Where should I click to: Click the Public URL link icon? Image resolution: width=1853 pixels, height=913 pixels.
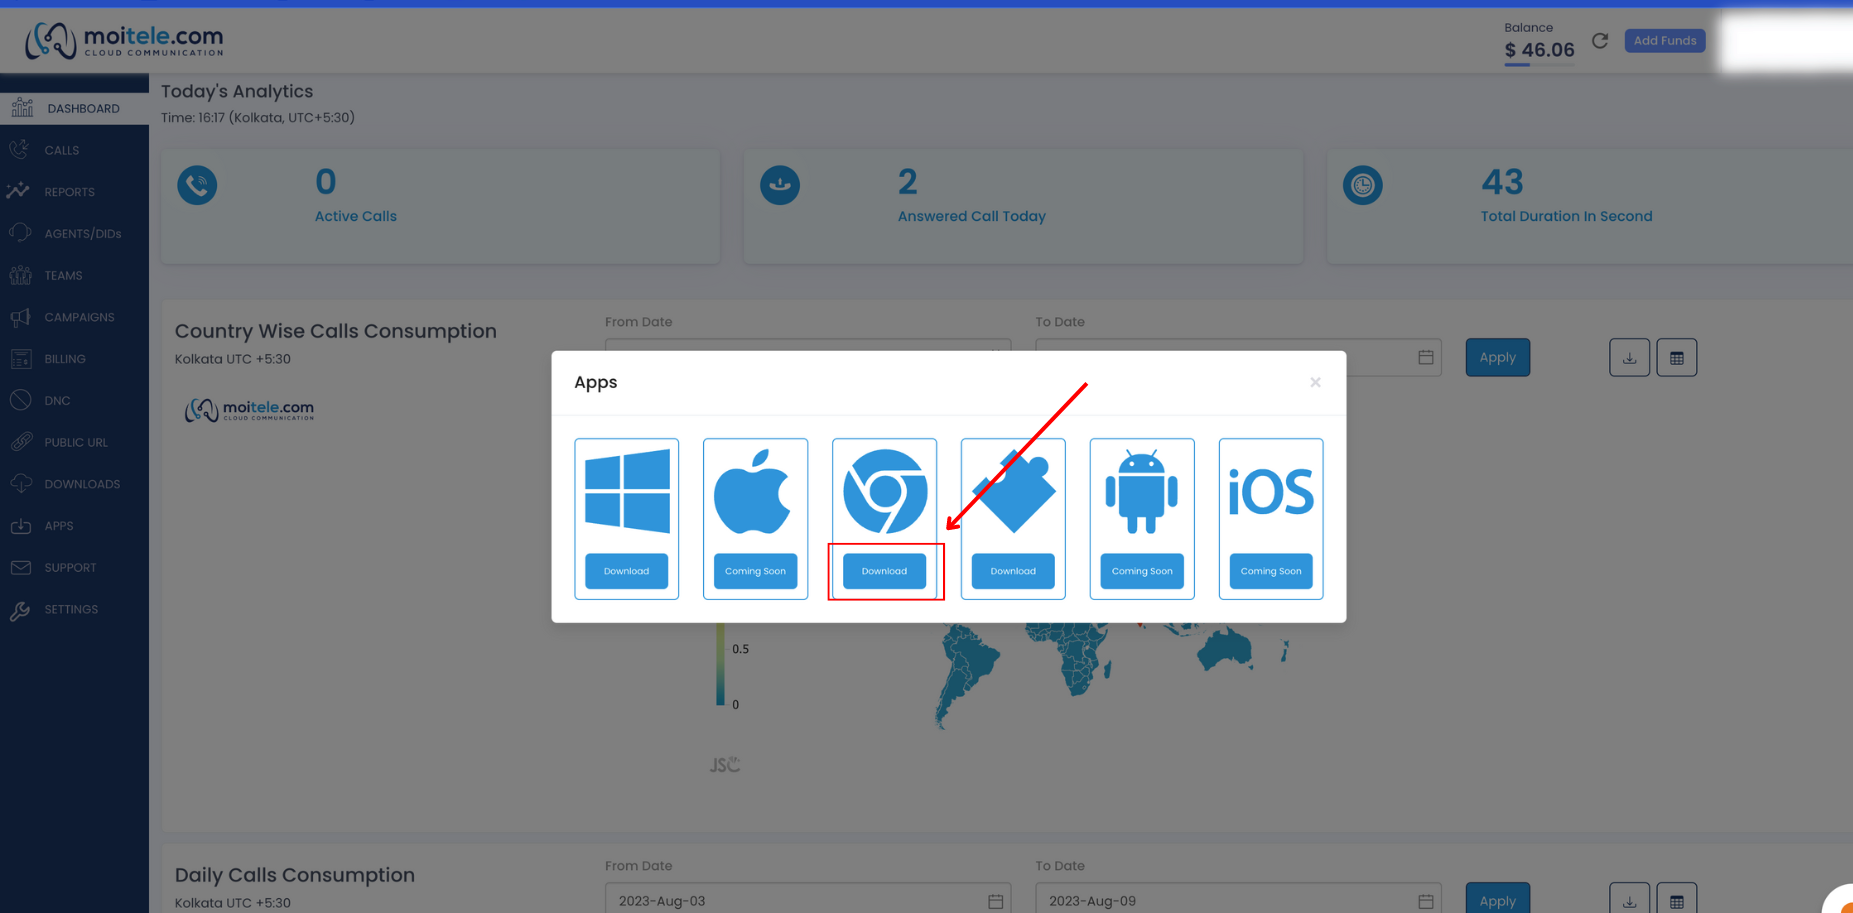(x=21, y=442)
